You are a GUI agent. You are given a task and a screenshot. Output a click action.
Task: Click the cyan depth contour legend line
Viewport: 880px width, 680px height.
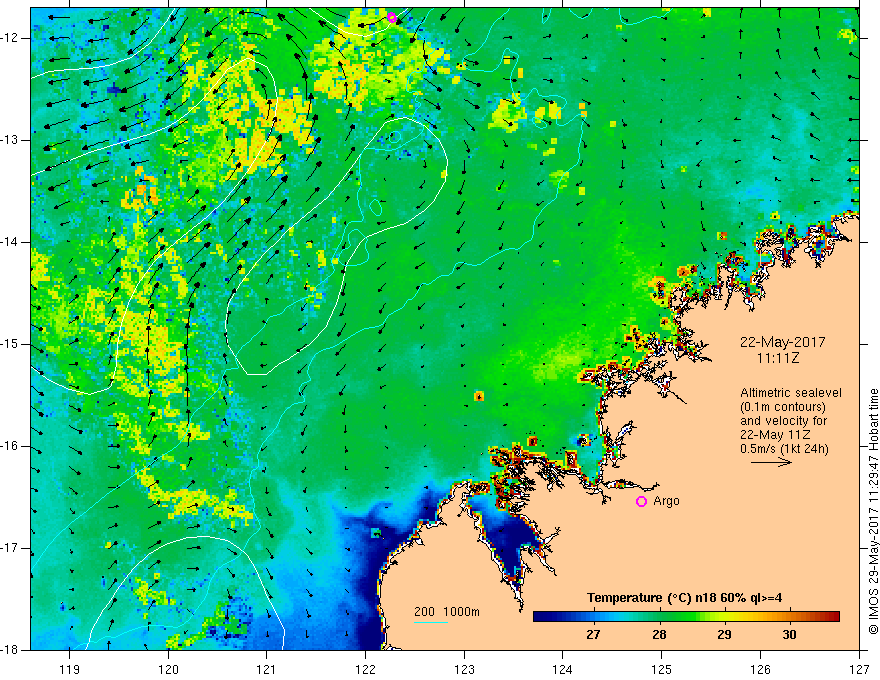tap(430, 622)
